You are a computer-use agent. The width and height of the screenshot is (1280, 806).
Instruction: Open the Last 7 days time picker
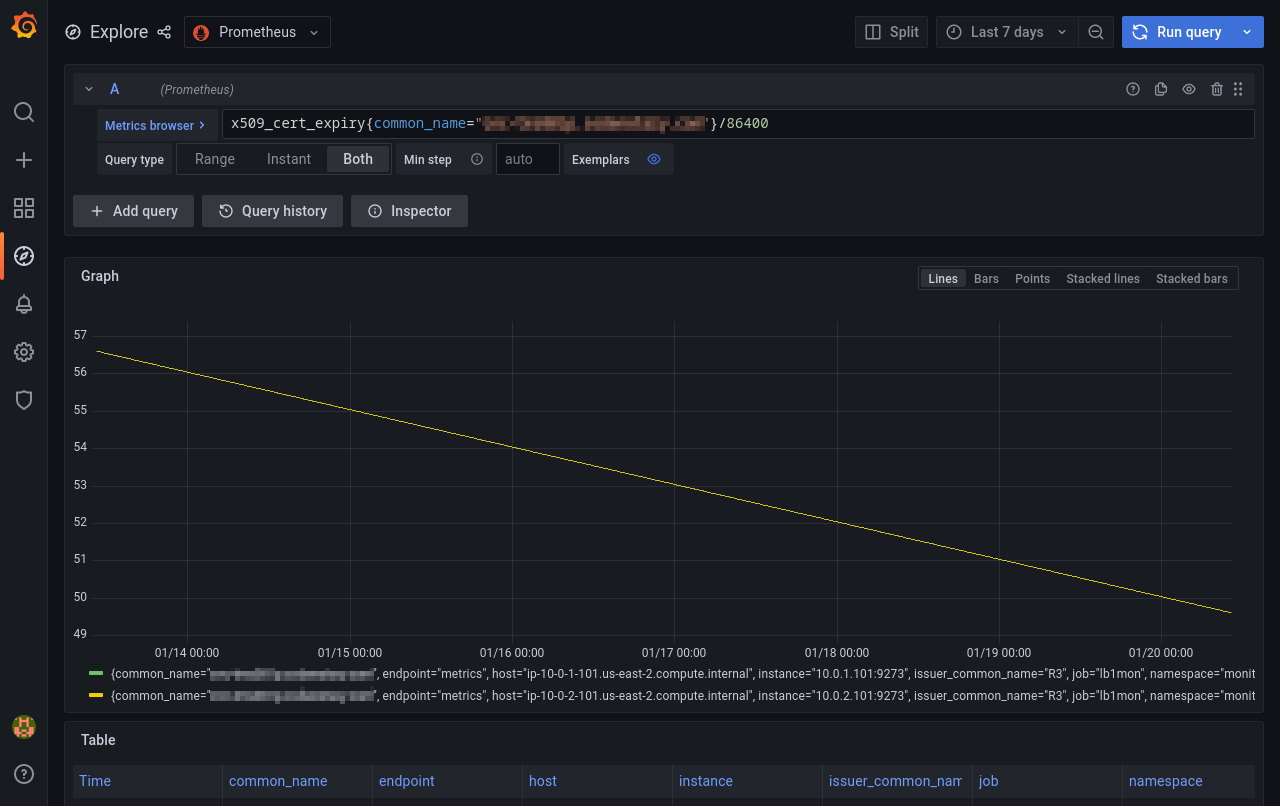1007,32
